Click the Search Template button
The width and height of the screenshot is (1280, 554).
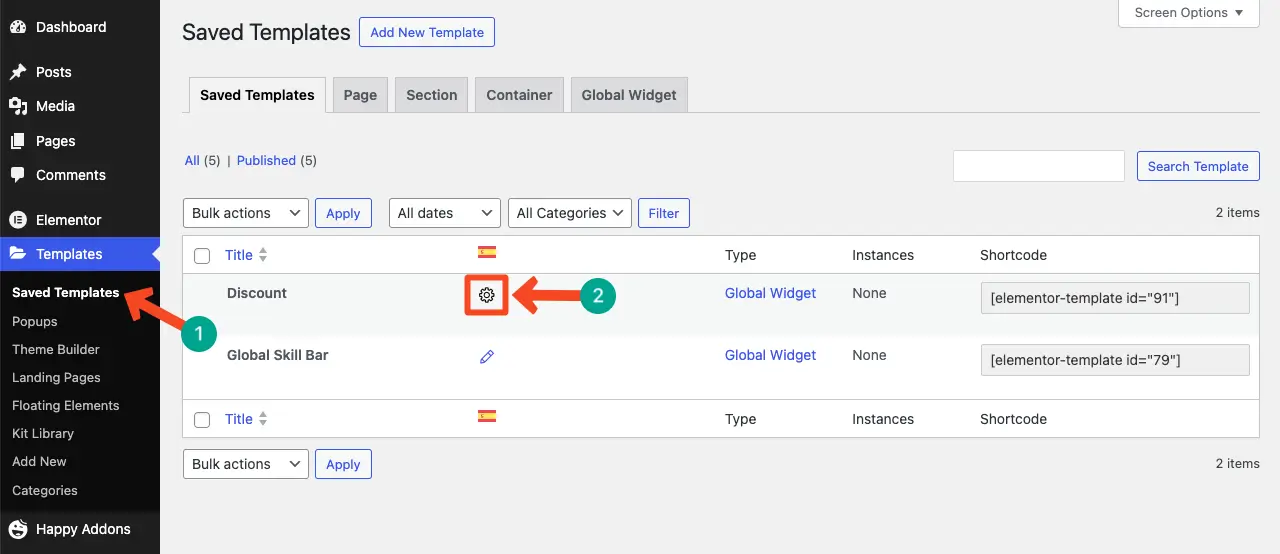coord(1198,166)
